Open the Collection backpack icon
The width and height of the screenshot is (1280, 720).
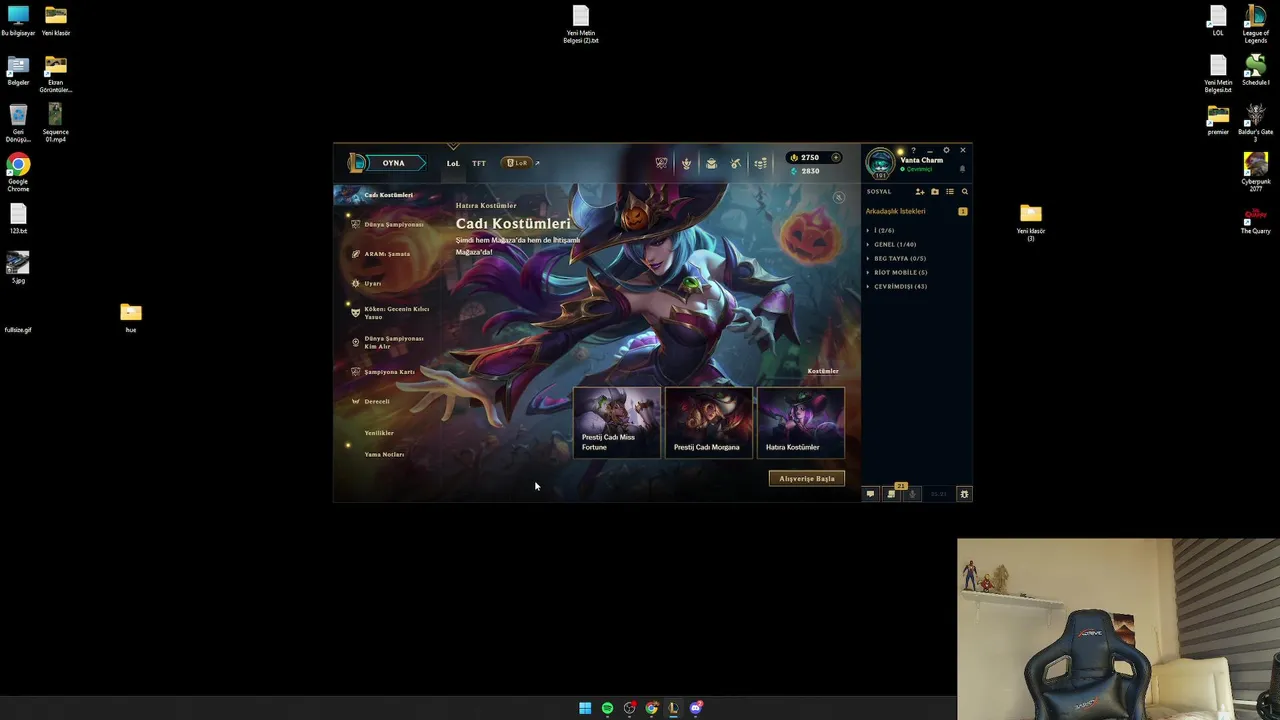711,163
